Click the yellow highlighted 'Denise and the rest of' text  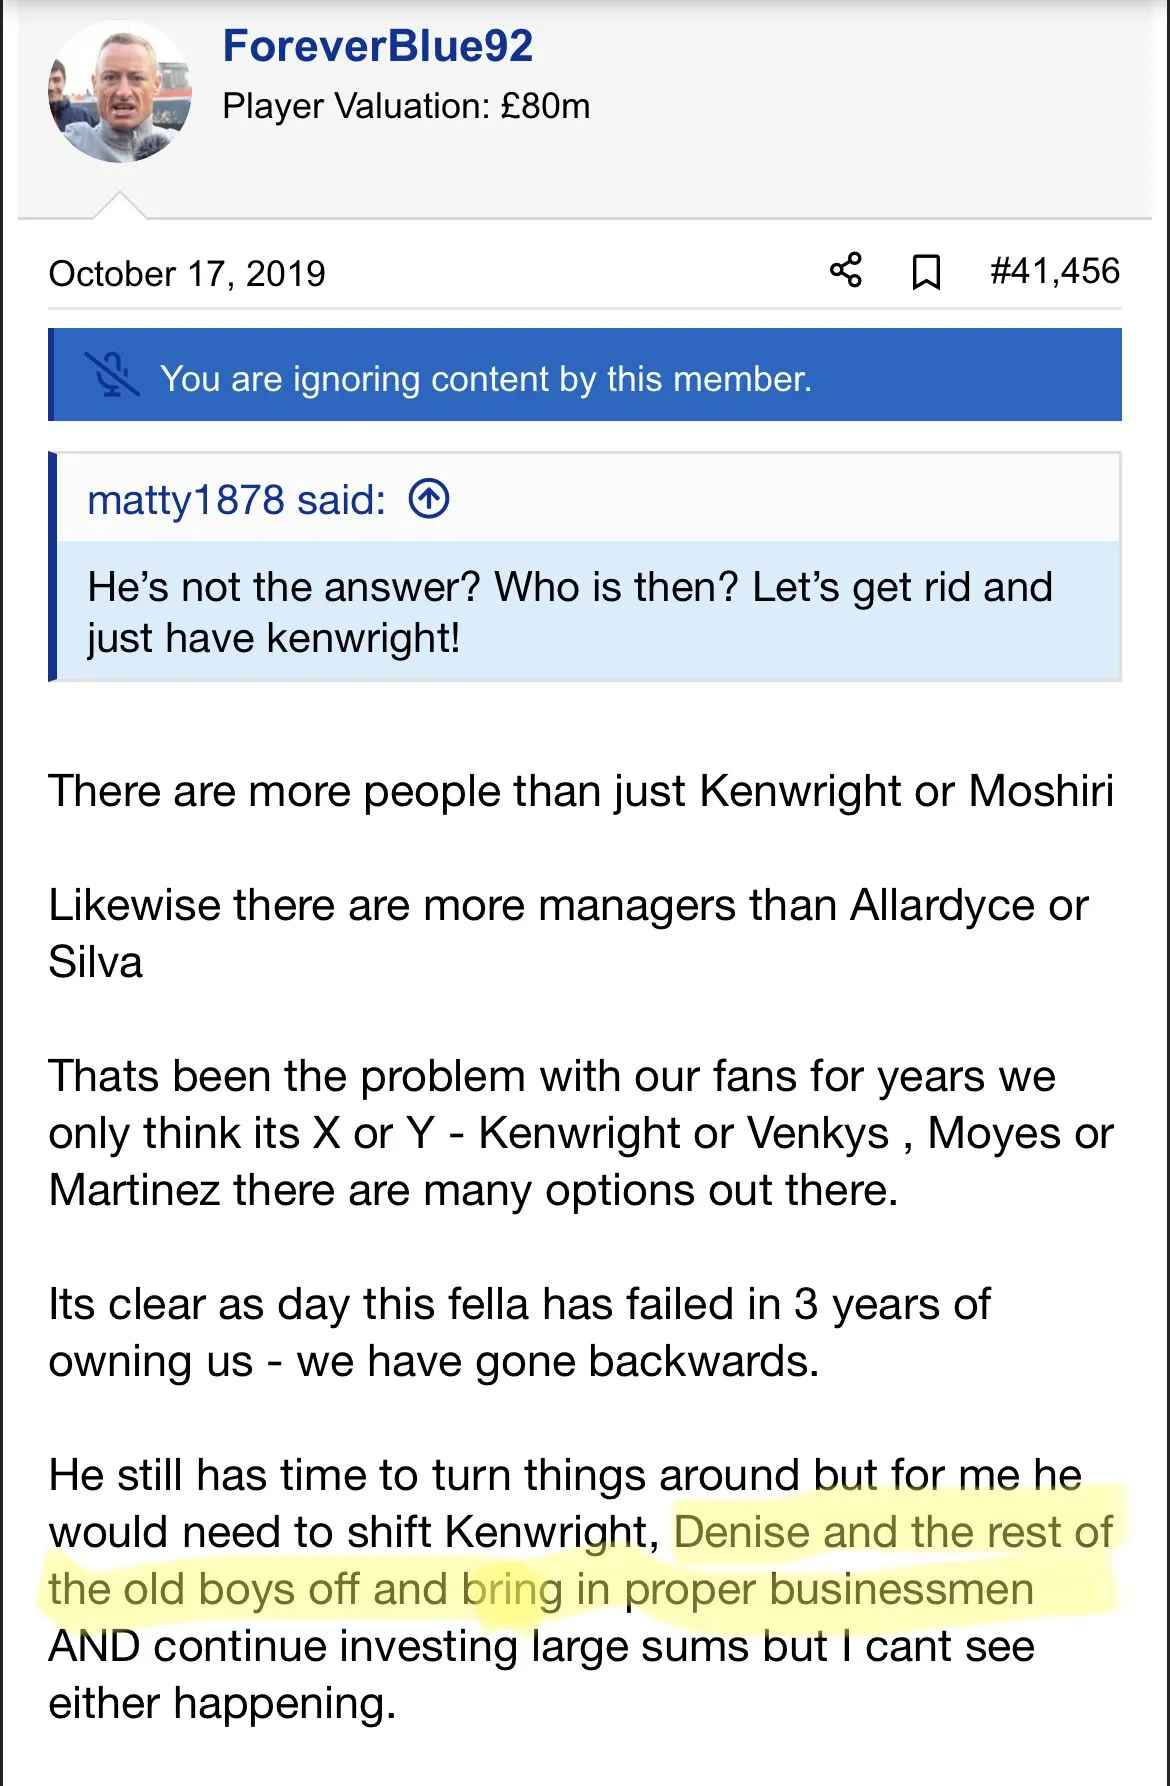(x=892, y=1532)
